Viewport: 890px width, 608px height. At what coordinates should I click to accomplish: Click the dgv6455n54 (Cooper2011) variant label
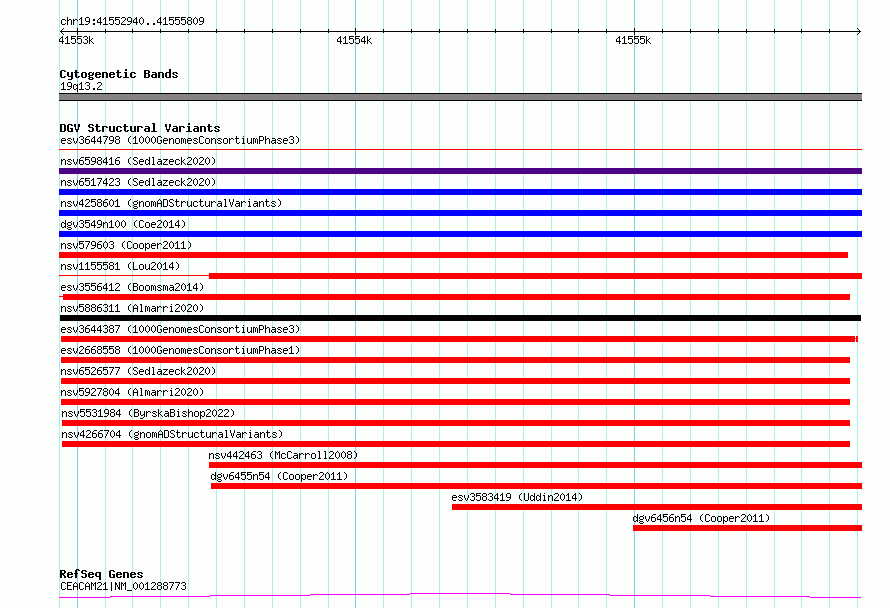(279, 476)
